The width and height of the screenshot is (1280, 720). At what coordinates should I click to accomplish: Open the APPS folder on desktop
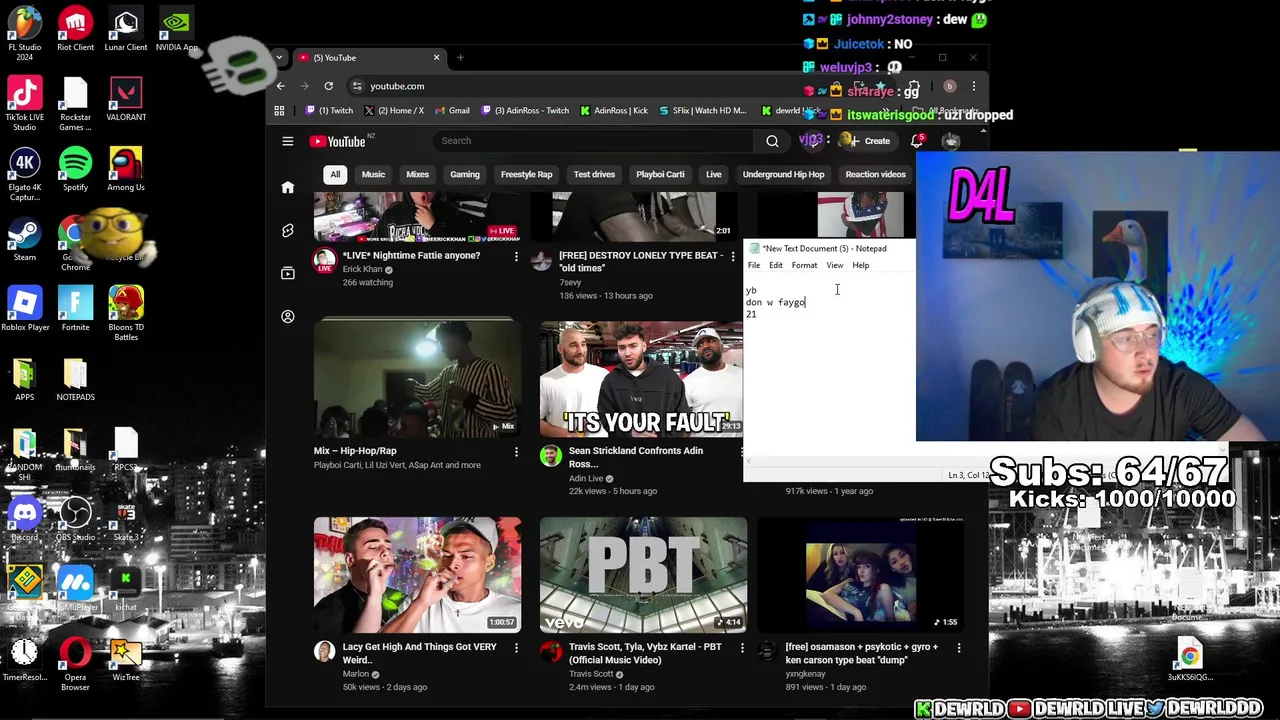pyautogui.click(x=25, y=380)
